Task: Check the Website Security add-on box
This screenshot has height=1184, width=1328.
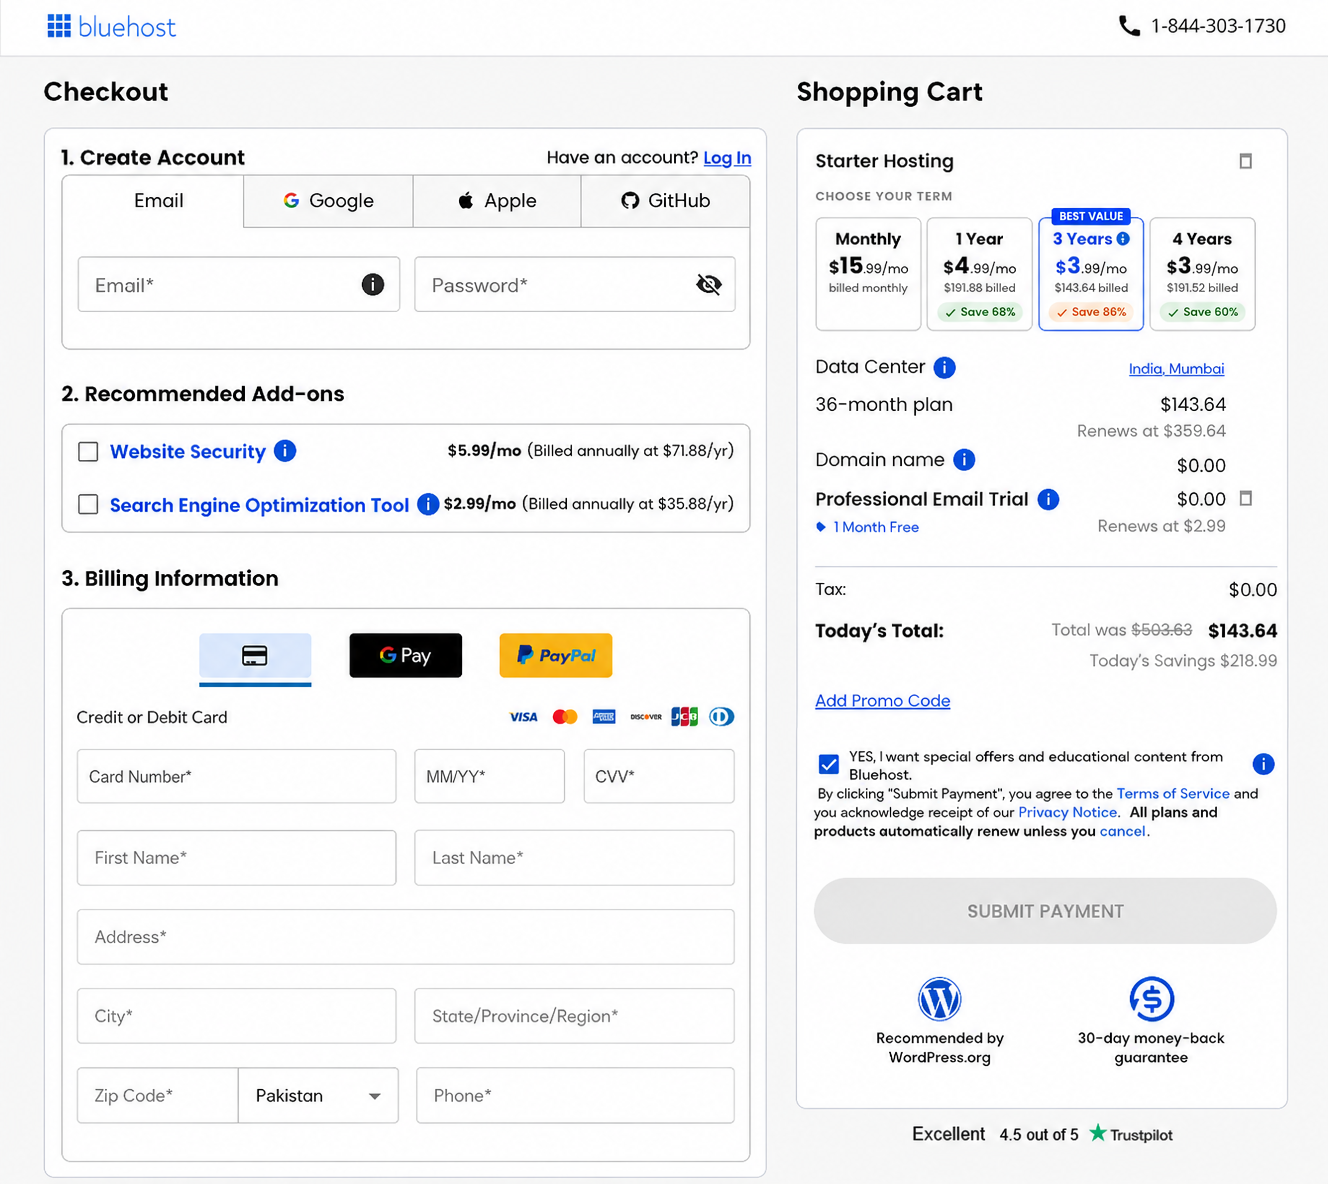Action: tap(88, 452)
